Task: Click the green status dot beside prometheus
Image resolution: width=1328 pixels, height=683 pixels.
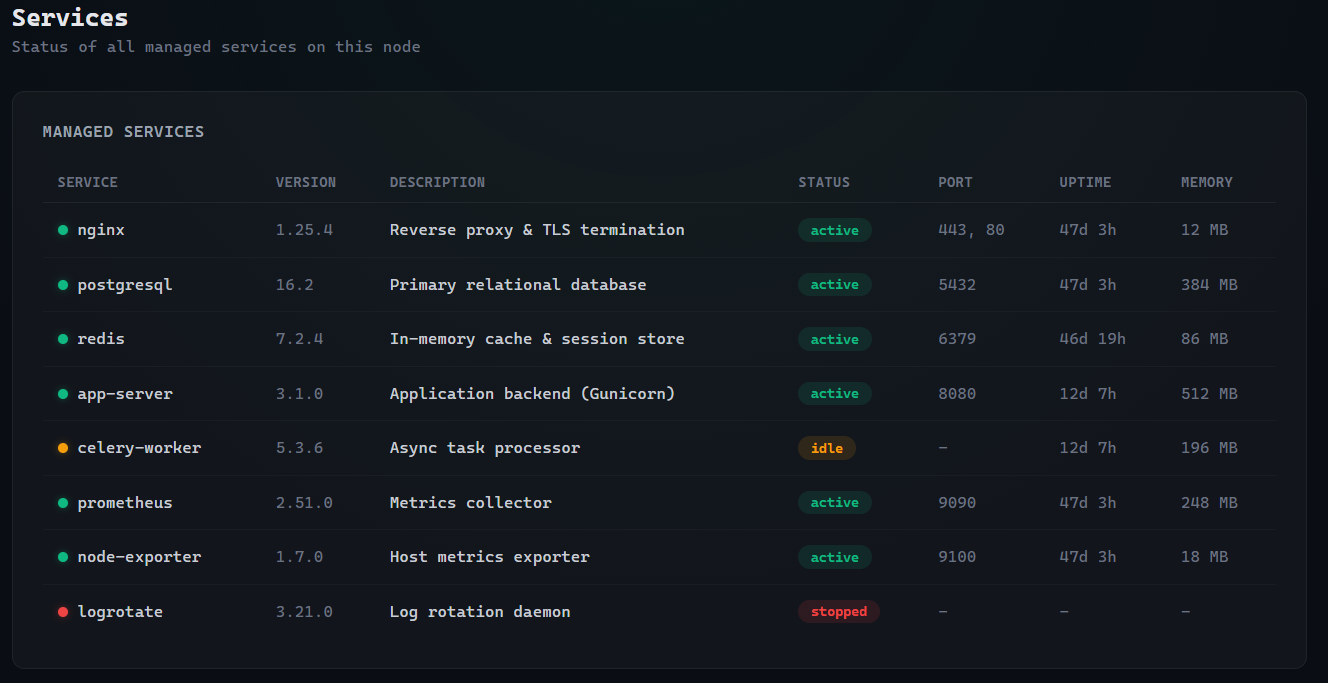Action: tap(63, 503)
